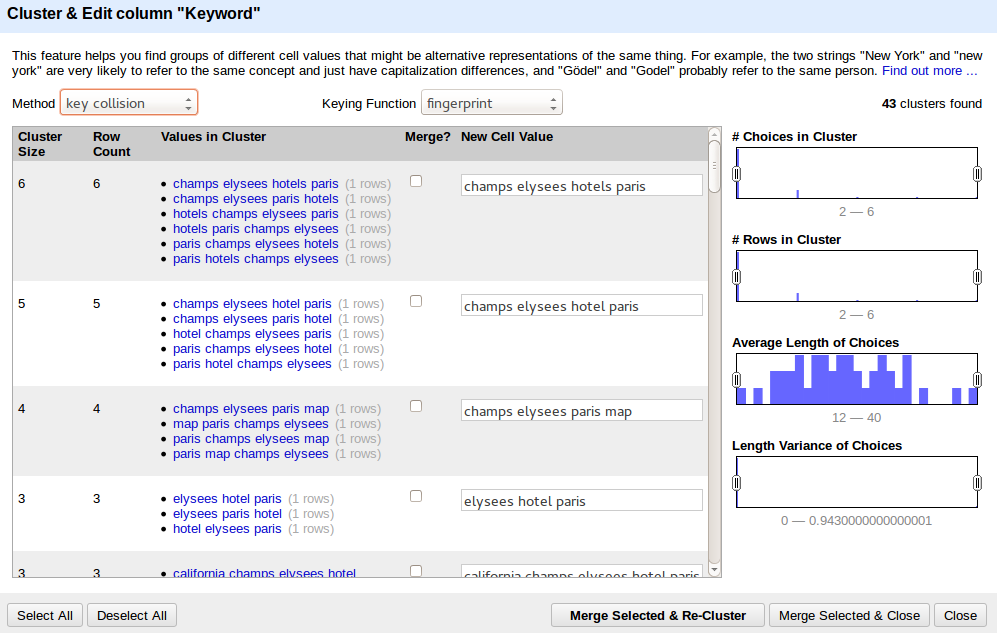Image resolution: width=997 pixels, height=633 pixels.
Task: Tick the Merge checkbox for "champs elysees paris map"
Action: click(415, 405)
